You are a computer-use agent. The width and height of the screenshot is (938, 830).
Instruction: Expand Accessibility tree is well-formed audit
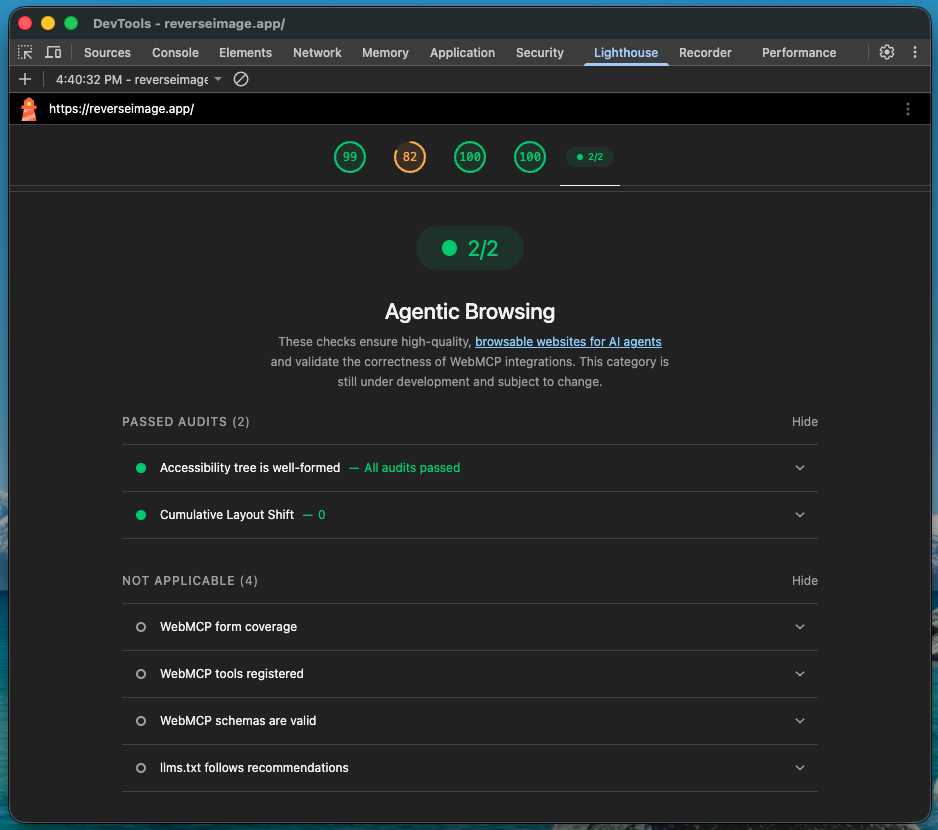pos(470,468)
